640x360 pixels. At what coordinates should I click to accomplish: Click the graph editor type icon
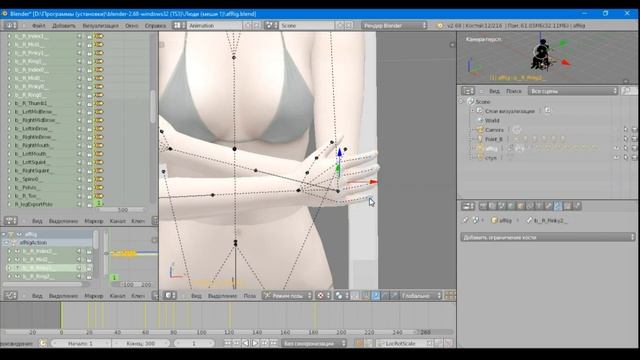[x=10, y=296]
